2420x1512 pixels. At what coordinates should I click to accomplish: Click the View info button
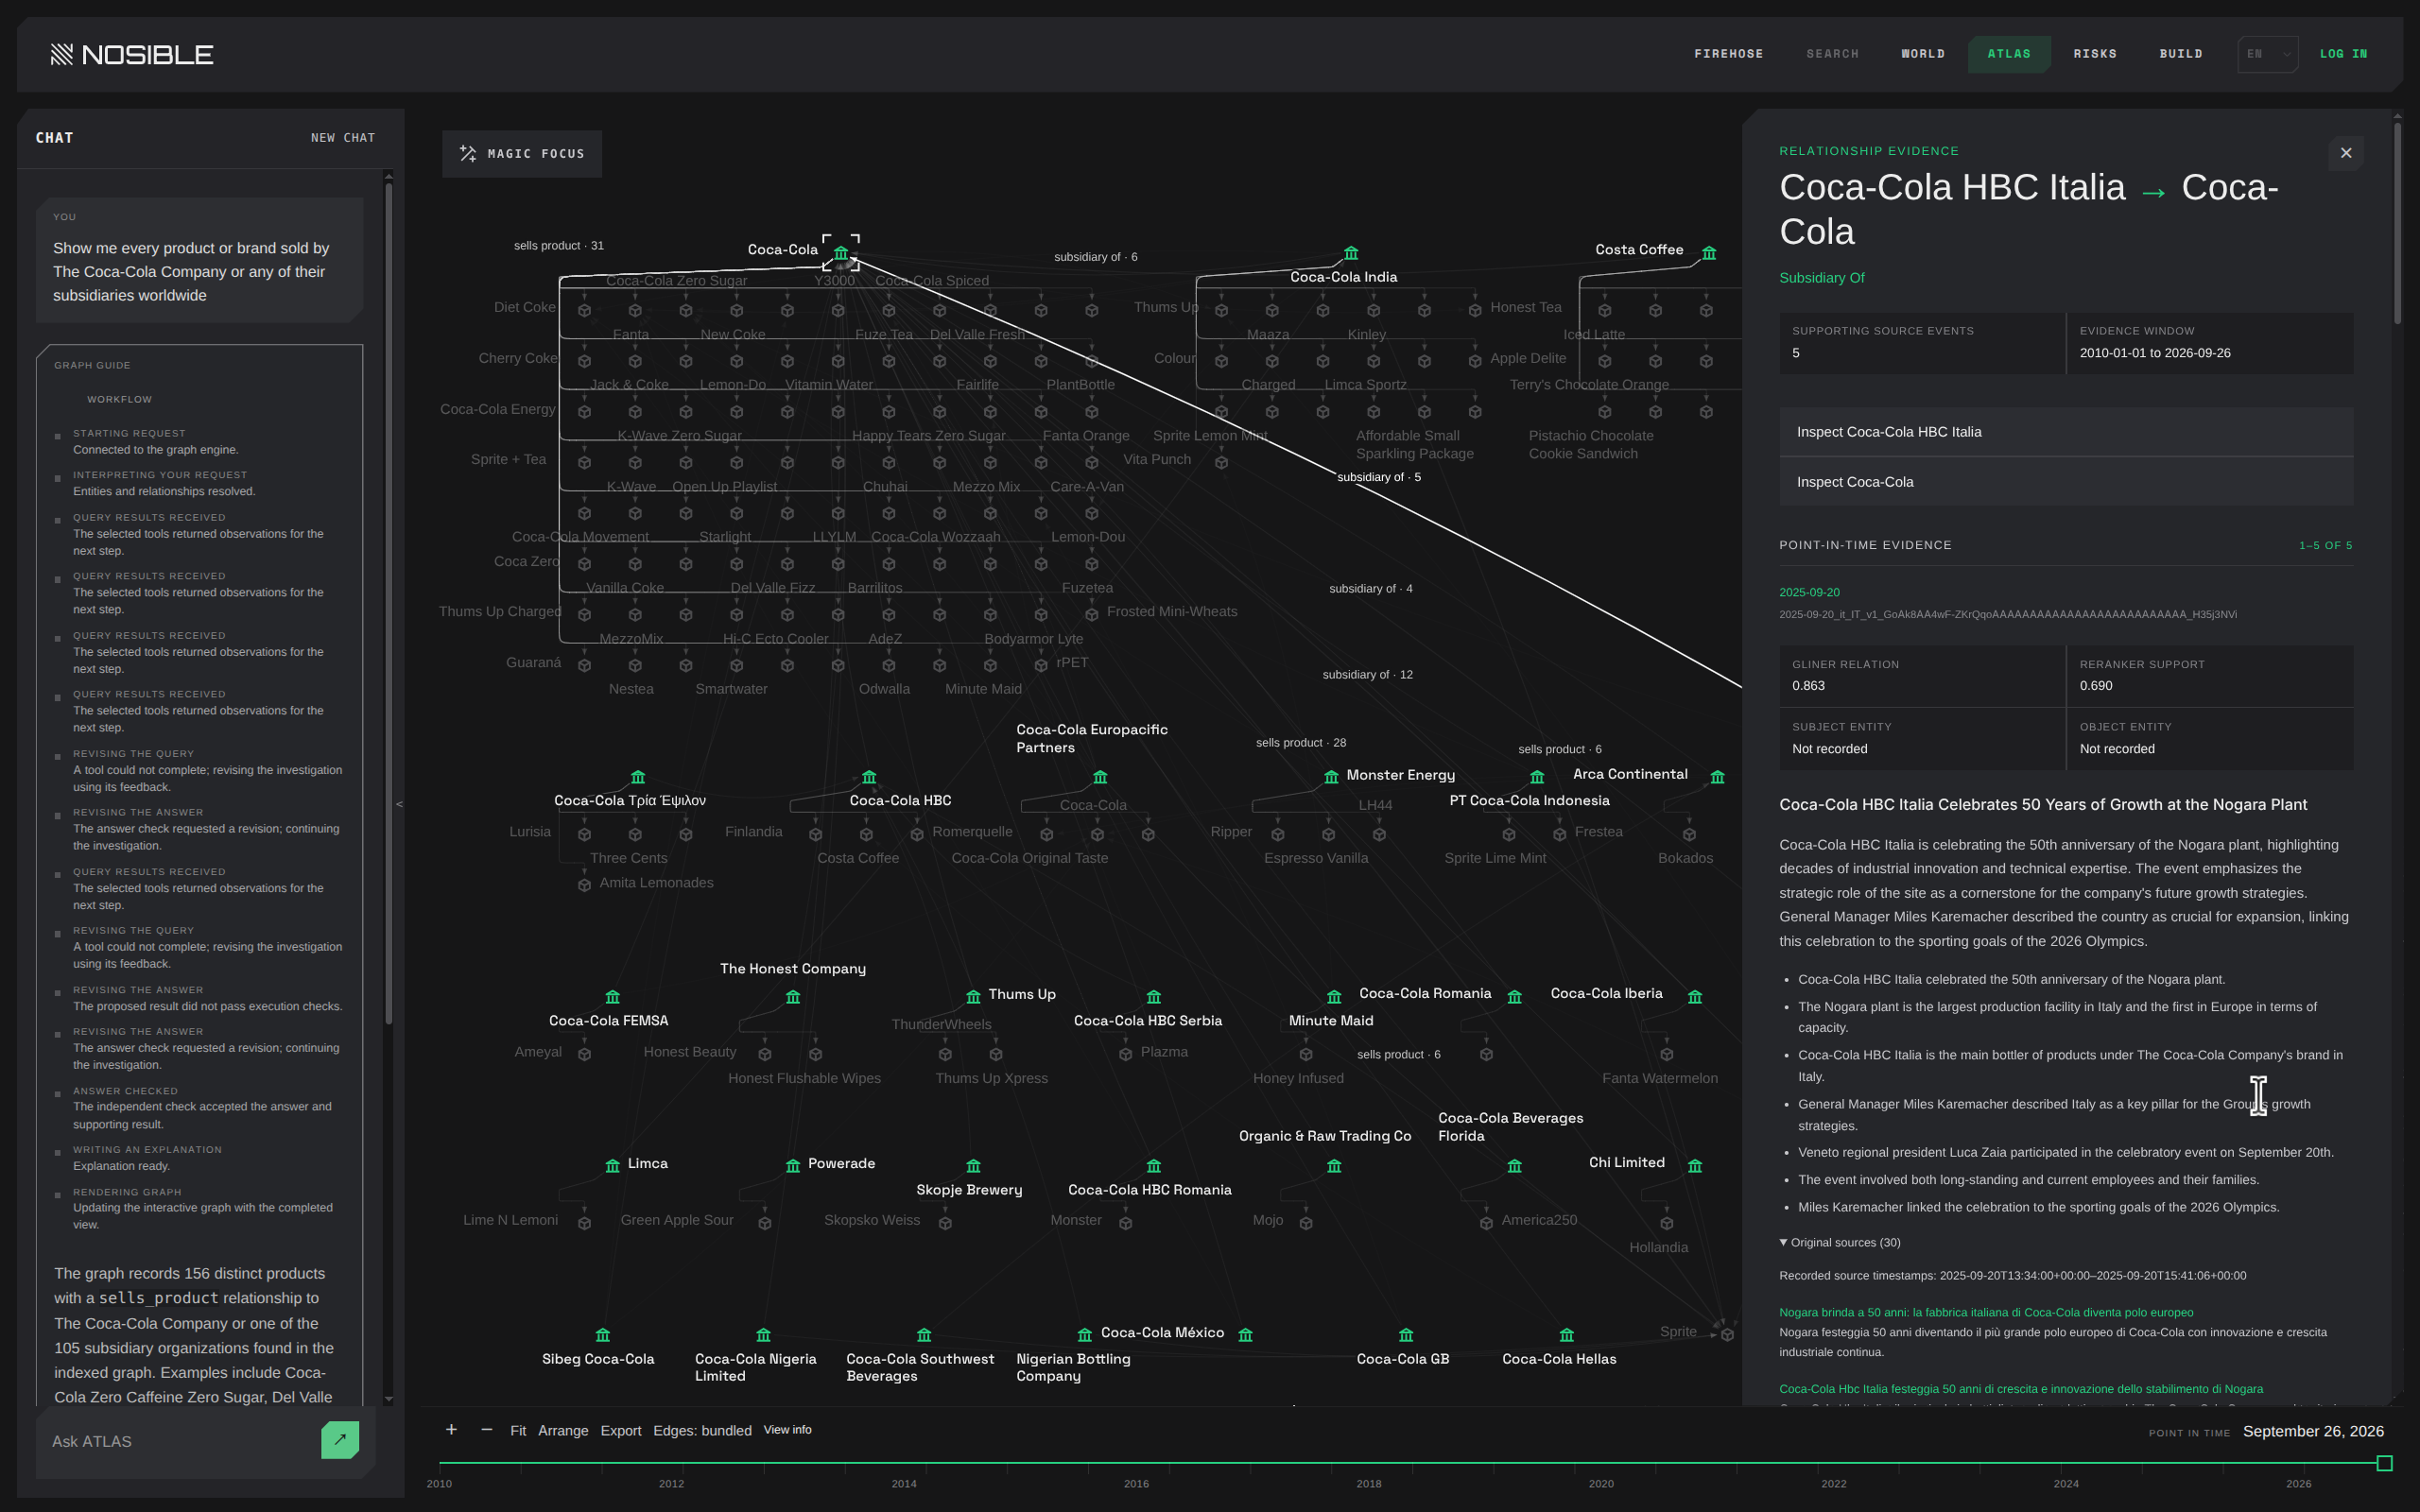(788, 1430)
